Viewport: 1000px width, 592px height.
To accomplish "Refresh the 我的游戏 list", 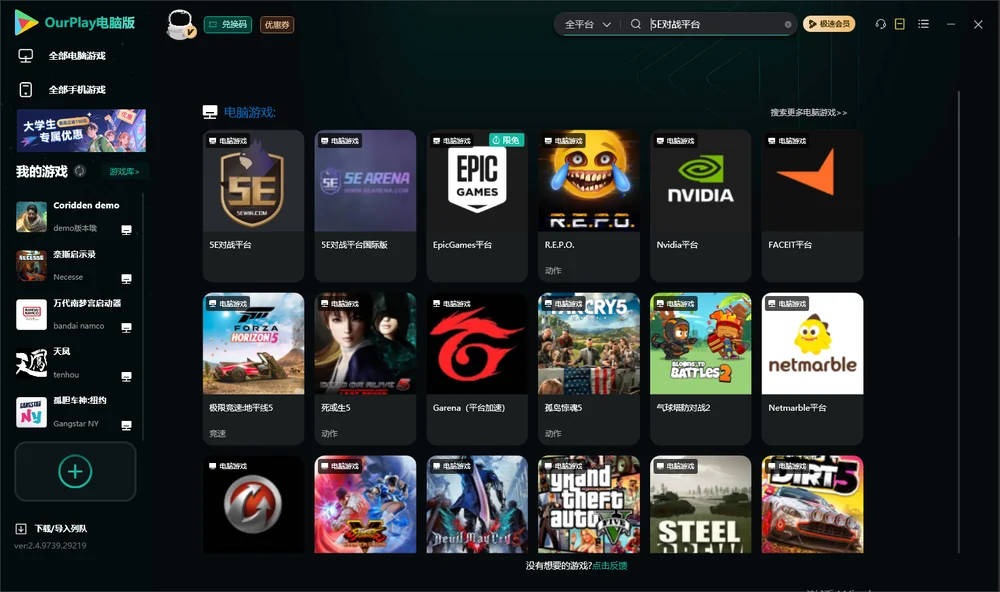I will (x=80, y=171).
